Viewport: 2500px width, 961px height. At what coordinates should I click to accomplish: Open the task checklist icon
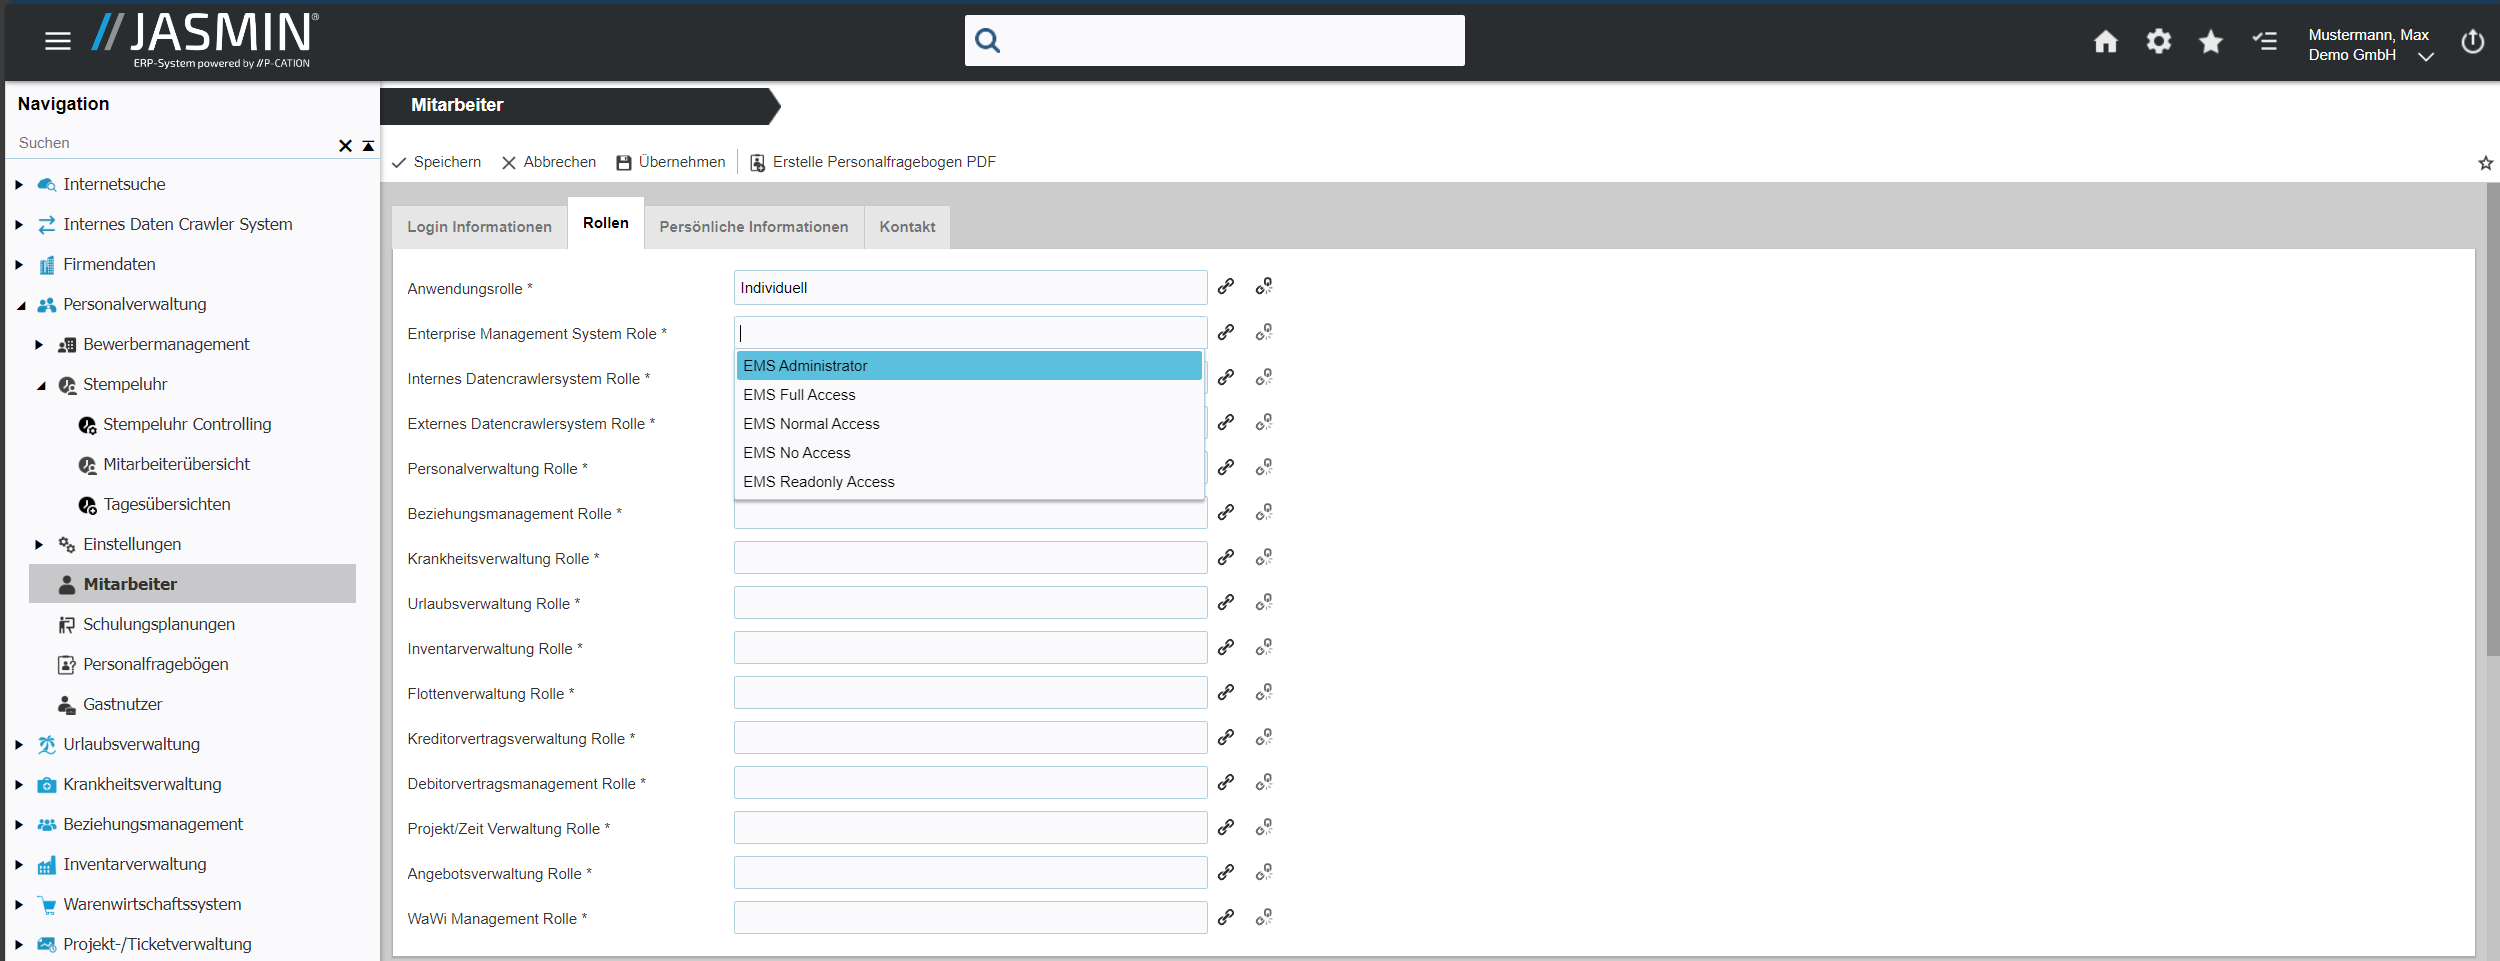2264,41
